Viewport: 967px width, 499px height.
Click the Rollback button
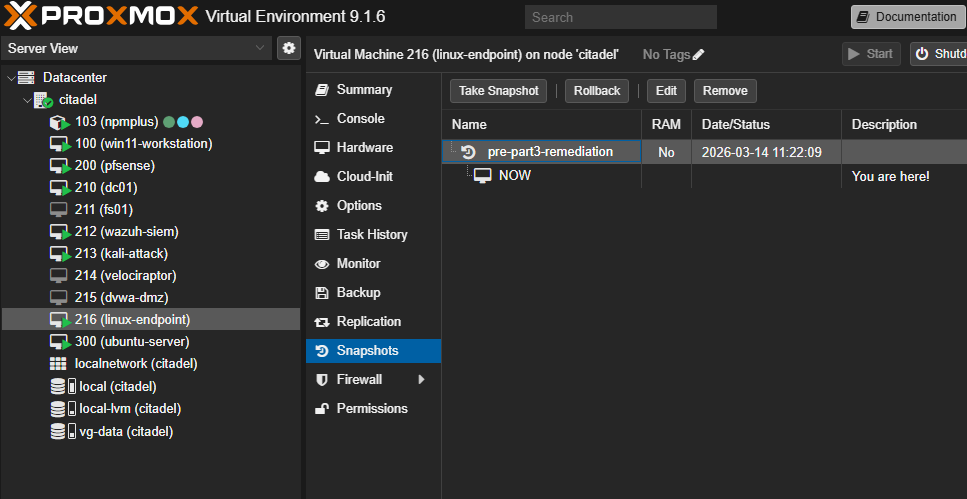pyautogui.click(x=597, y=91)
